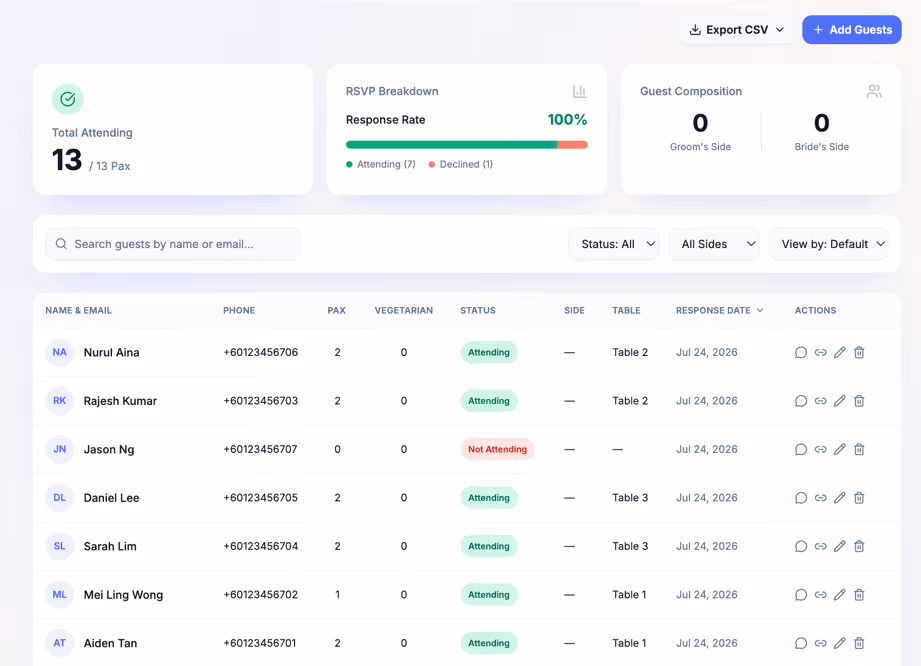Click the Table column header
This screenshot has height=666, width=921.
626,310
